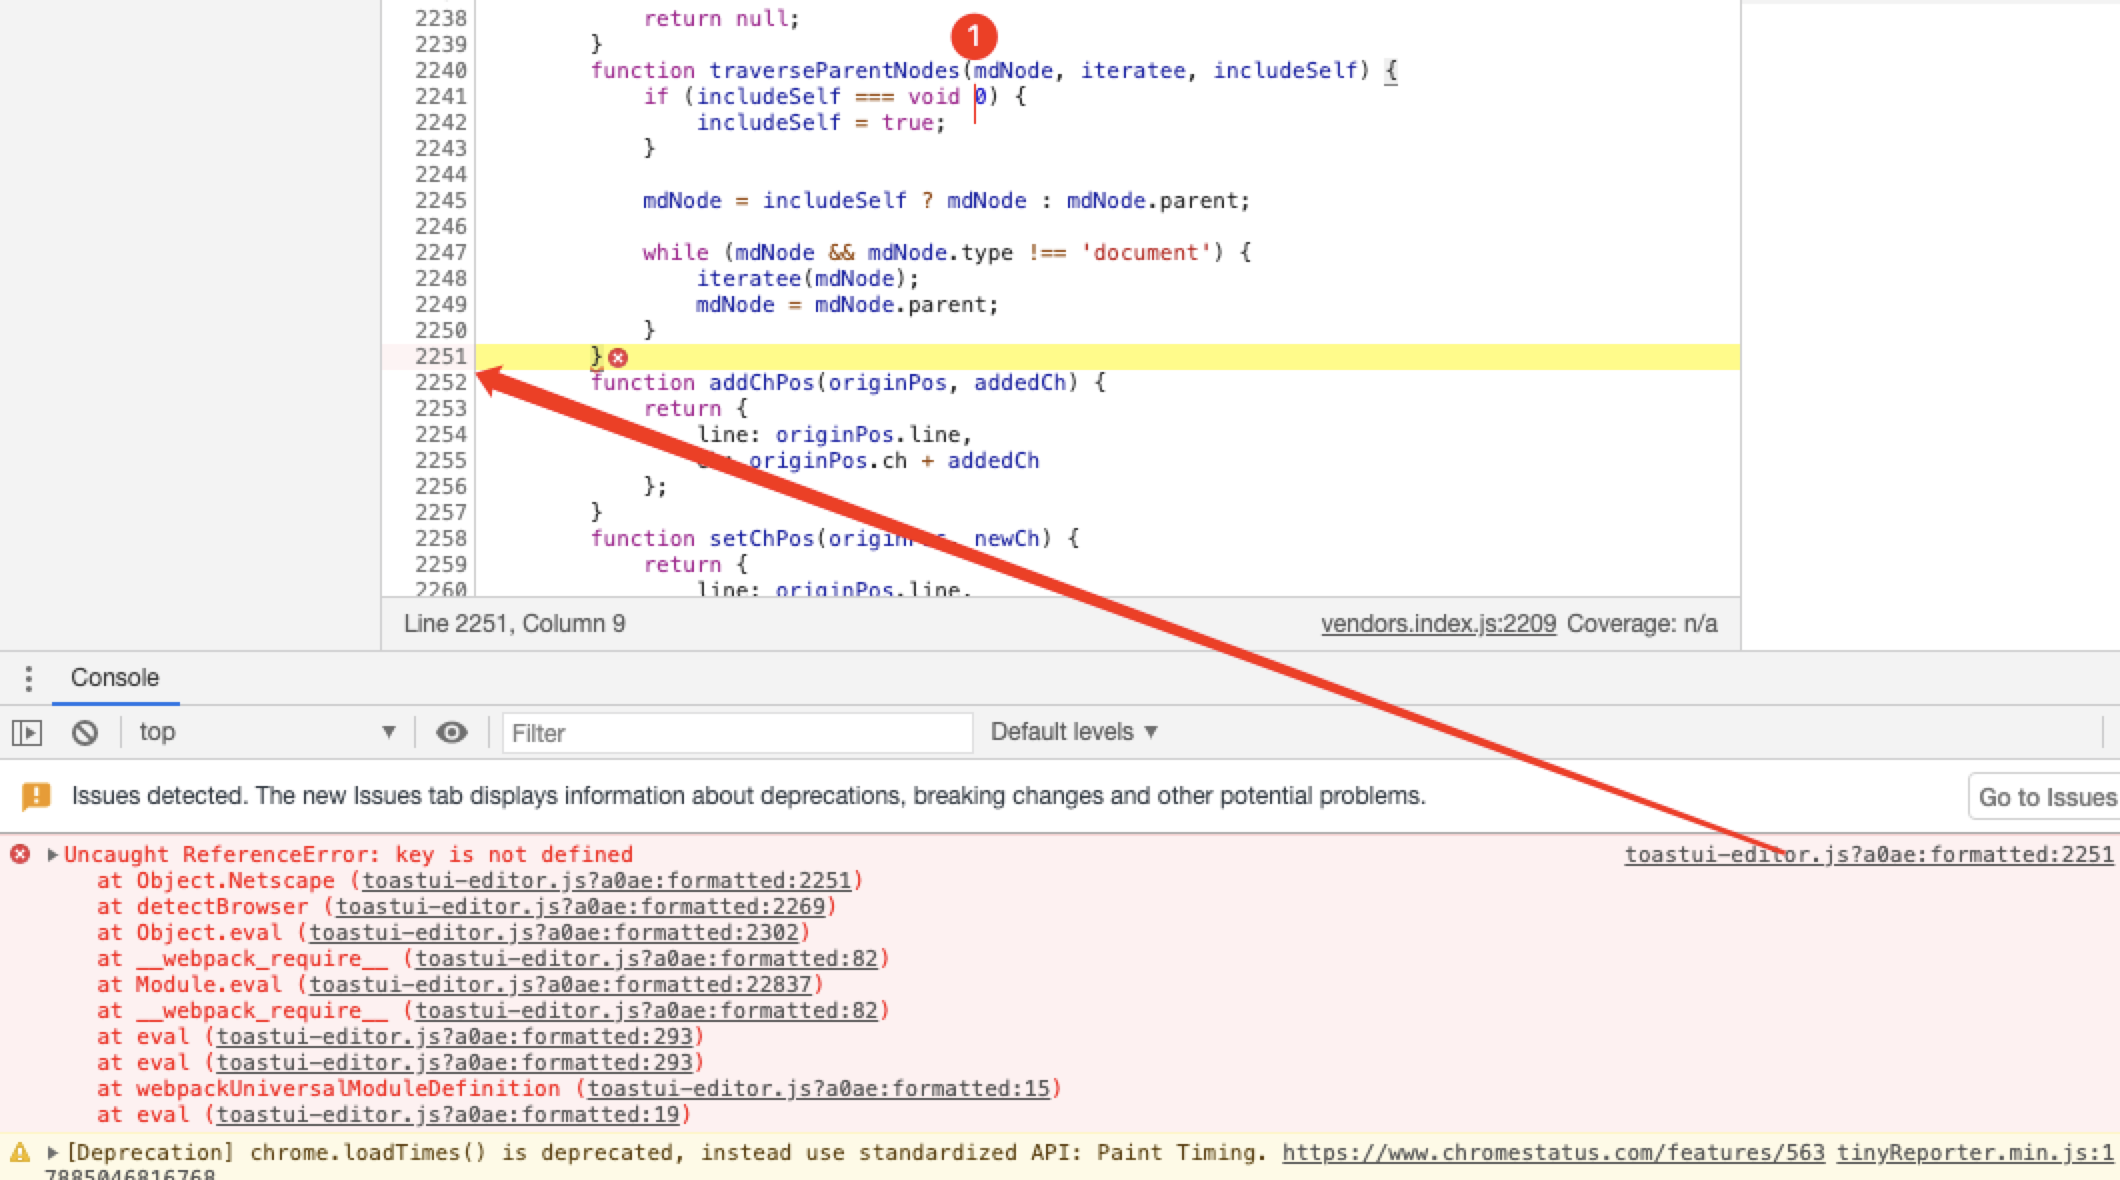This screenshot has width=2120, height=1180.
Task: Toggle the console sidebar panel
Action: (29, 732)
